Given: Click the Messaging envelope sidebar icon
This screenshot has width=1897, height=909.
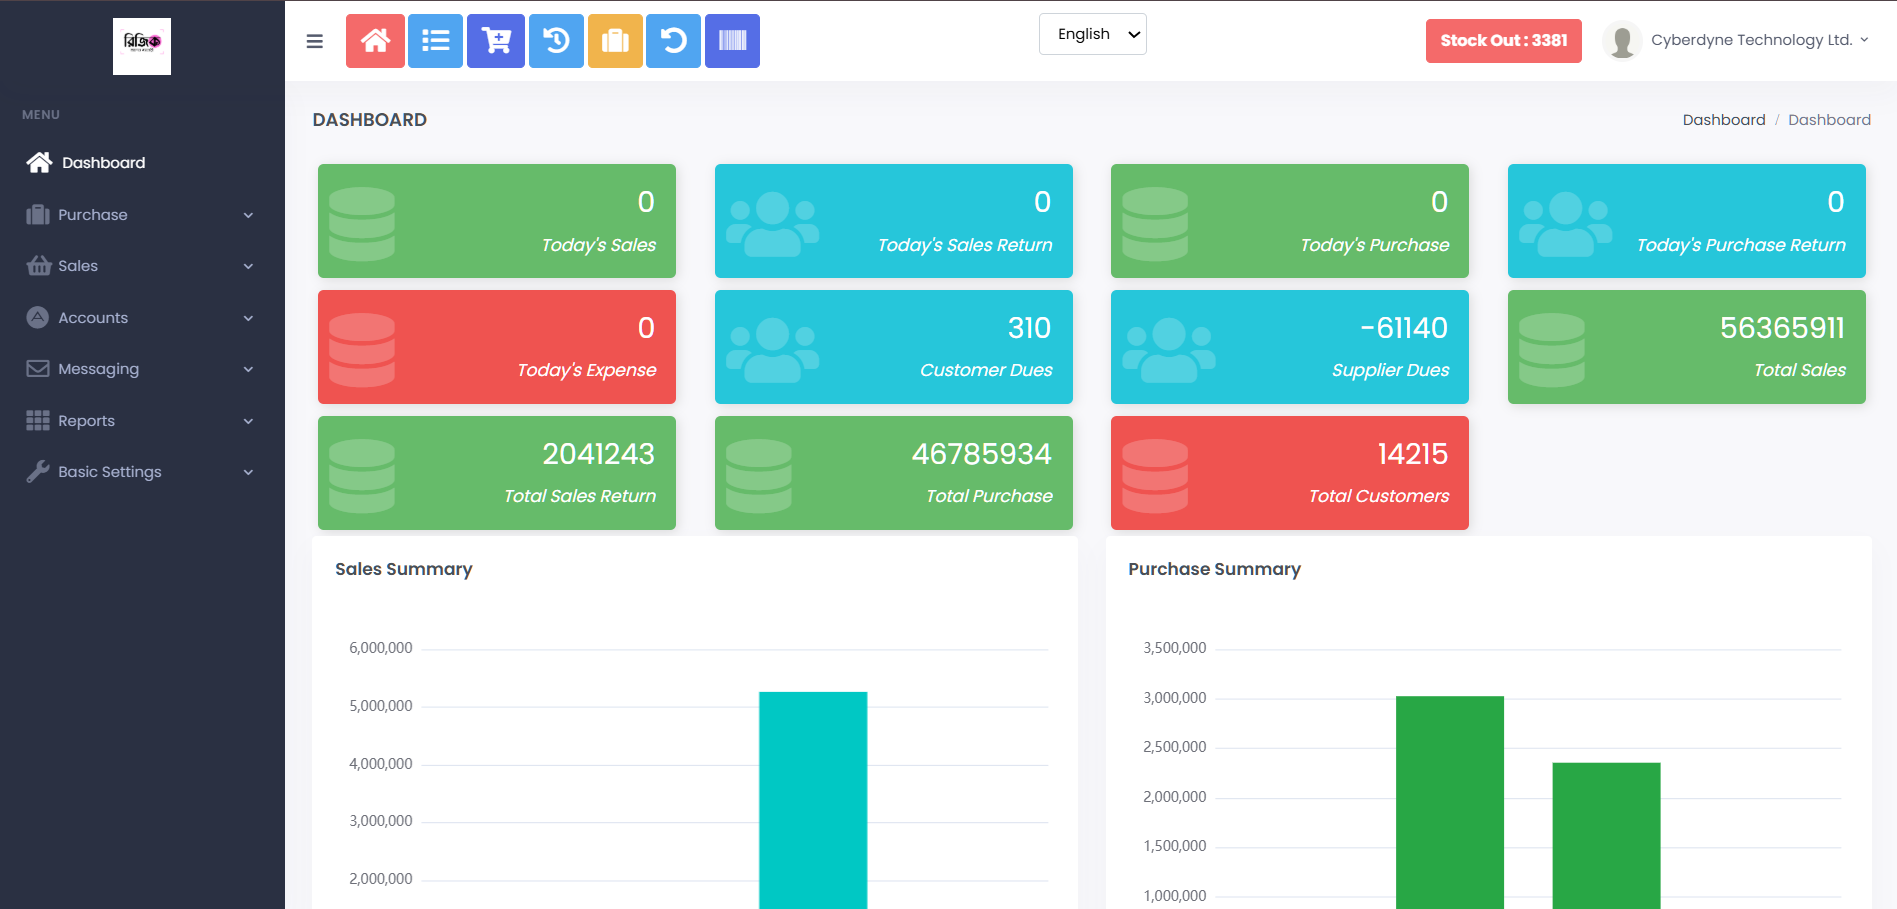Looking at the screenshot, I should coord(38,368).
